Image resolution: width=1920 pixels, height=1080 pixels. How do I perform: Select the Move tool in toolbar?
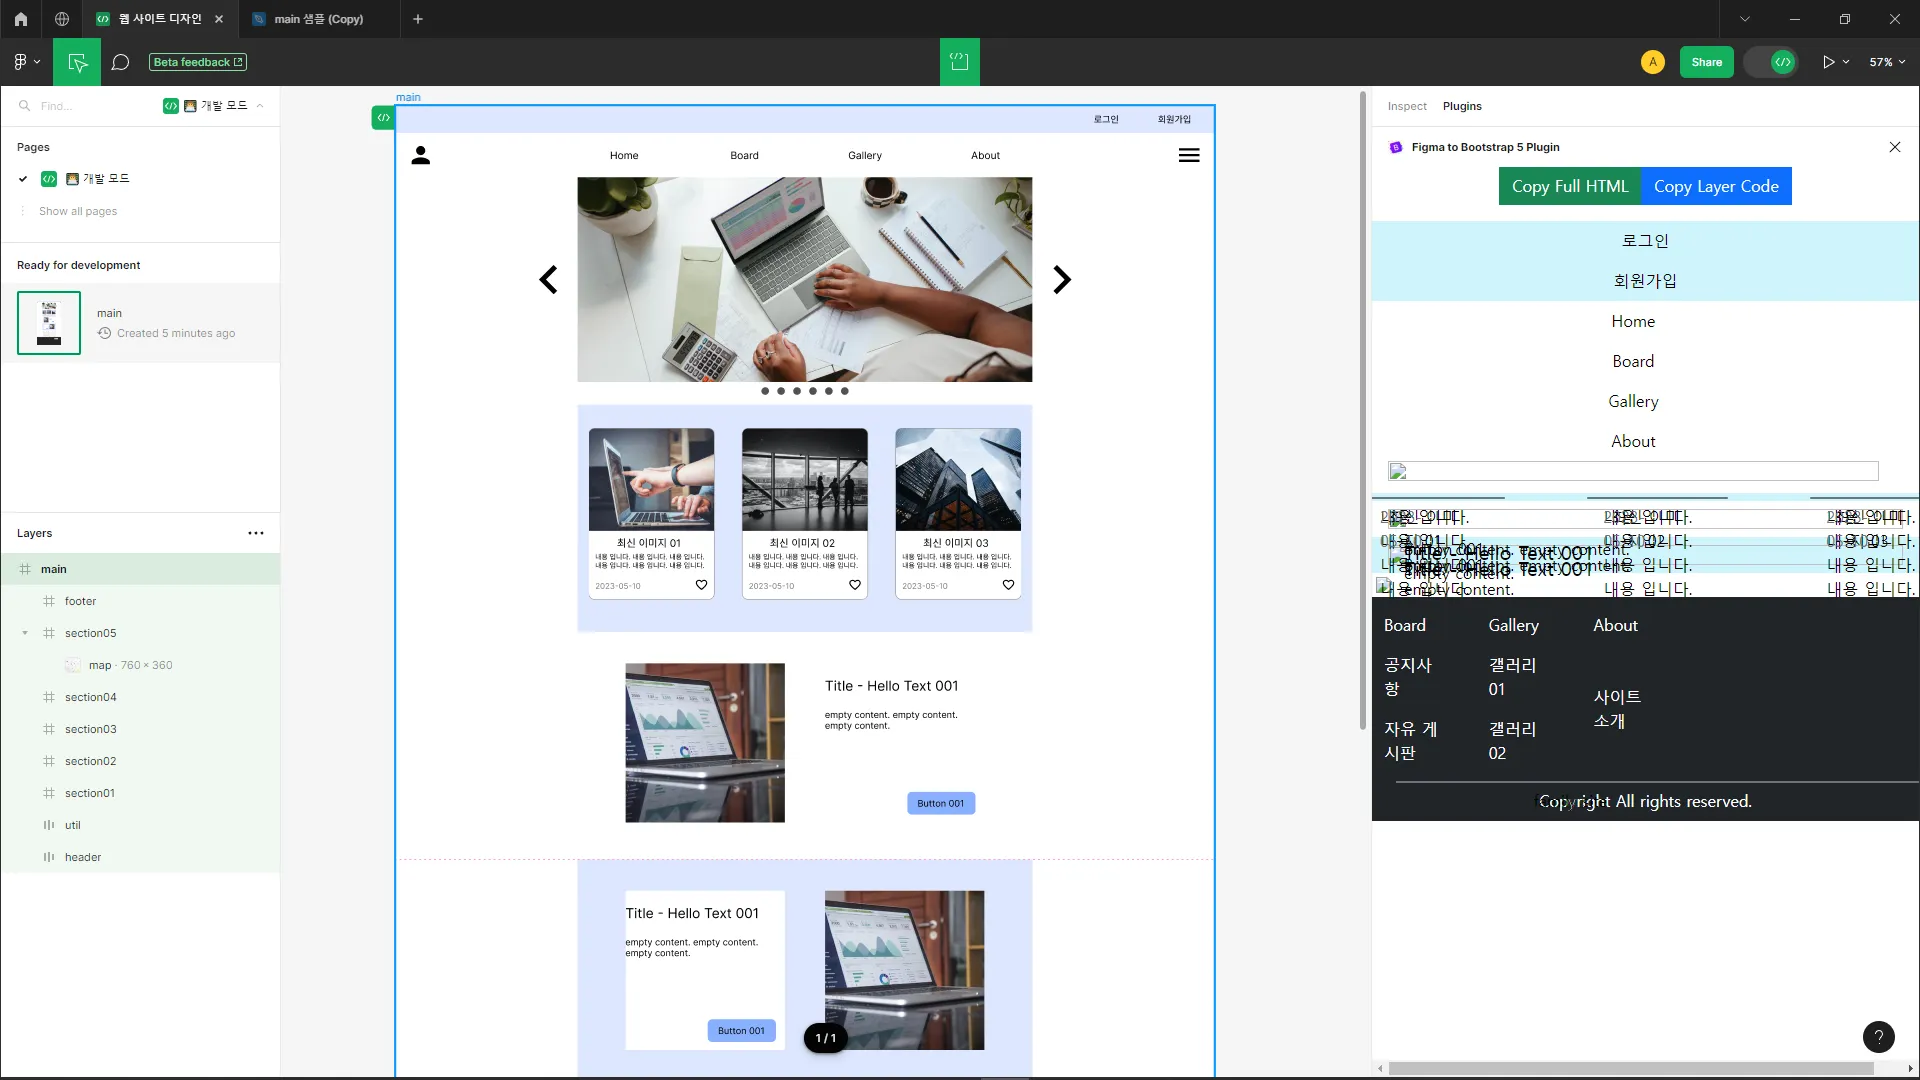(77, 62)
